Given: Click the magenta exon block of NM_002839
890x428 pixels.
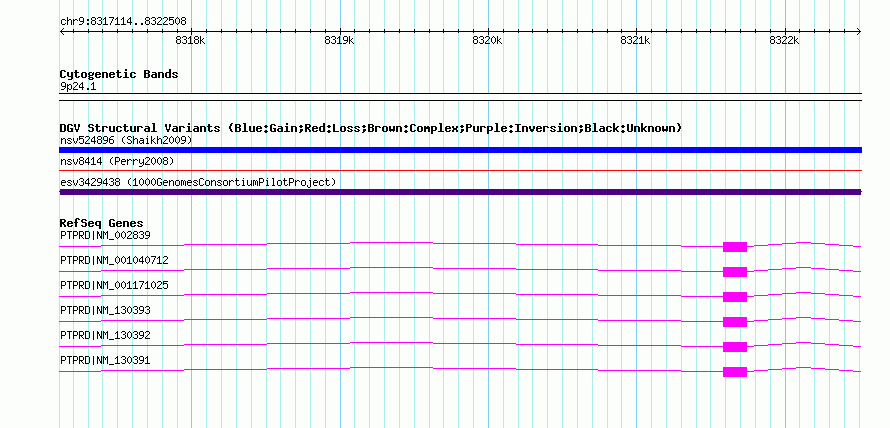Looking at the screenshot, I should click(735, 247).
